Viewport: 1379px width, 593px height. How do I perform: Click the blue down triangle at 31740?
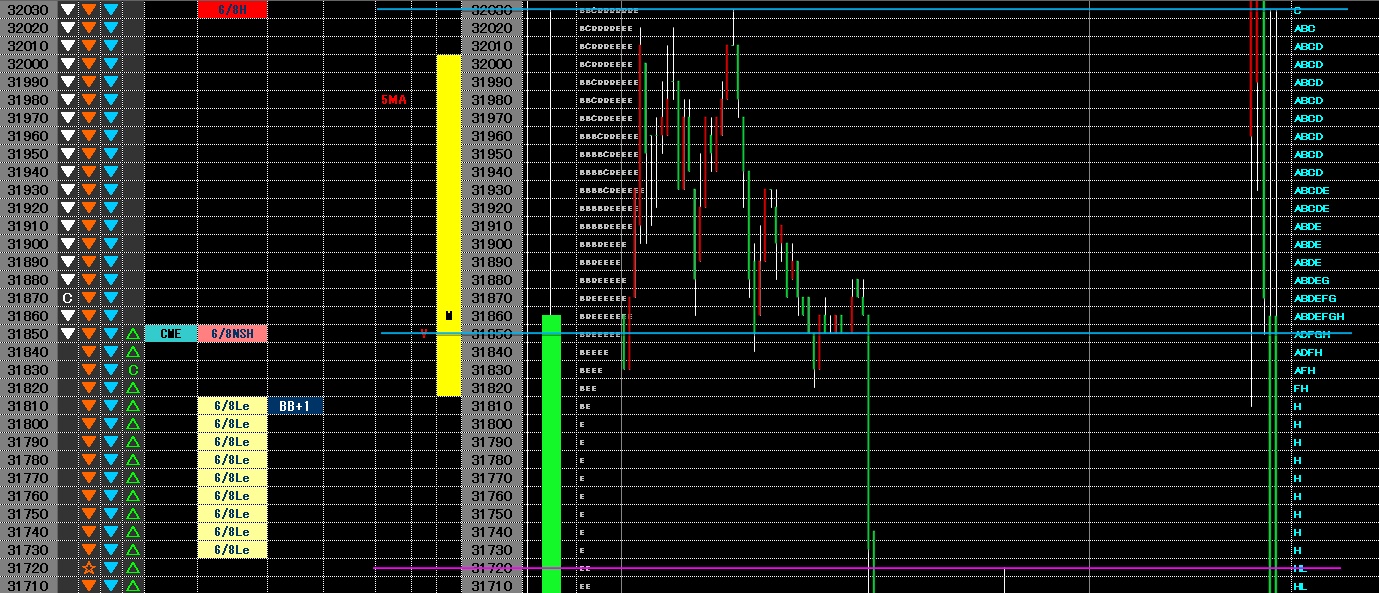coord(111,532)
